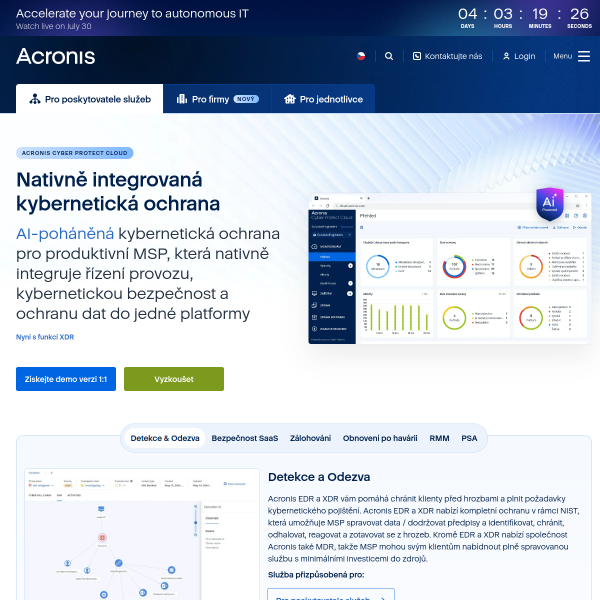Open the hamburger Menu icon

[584, 56]
